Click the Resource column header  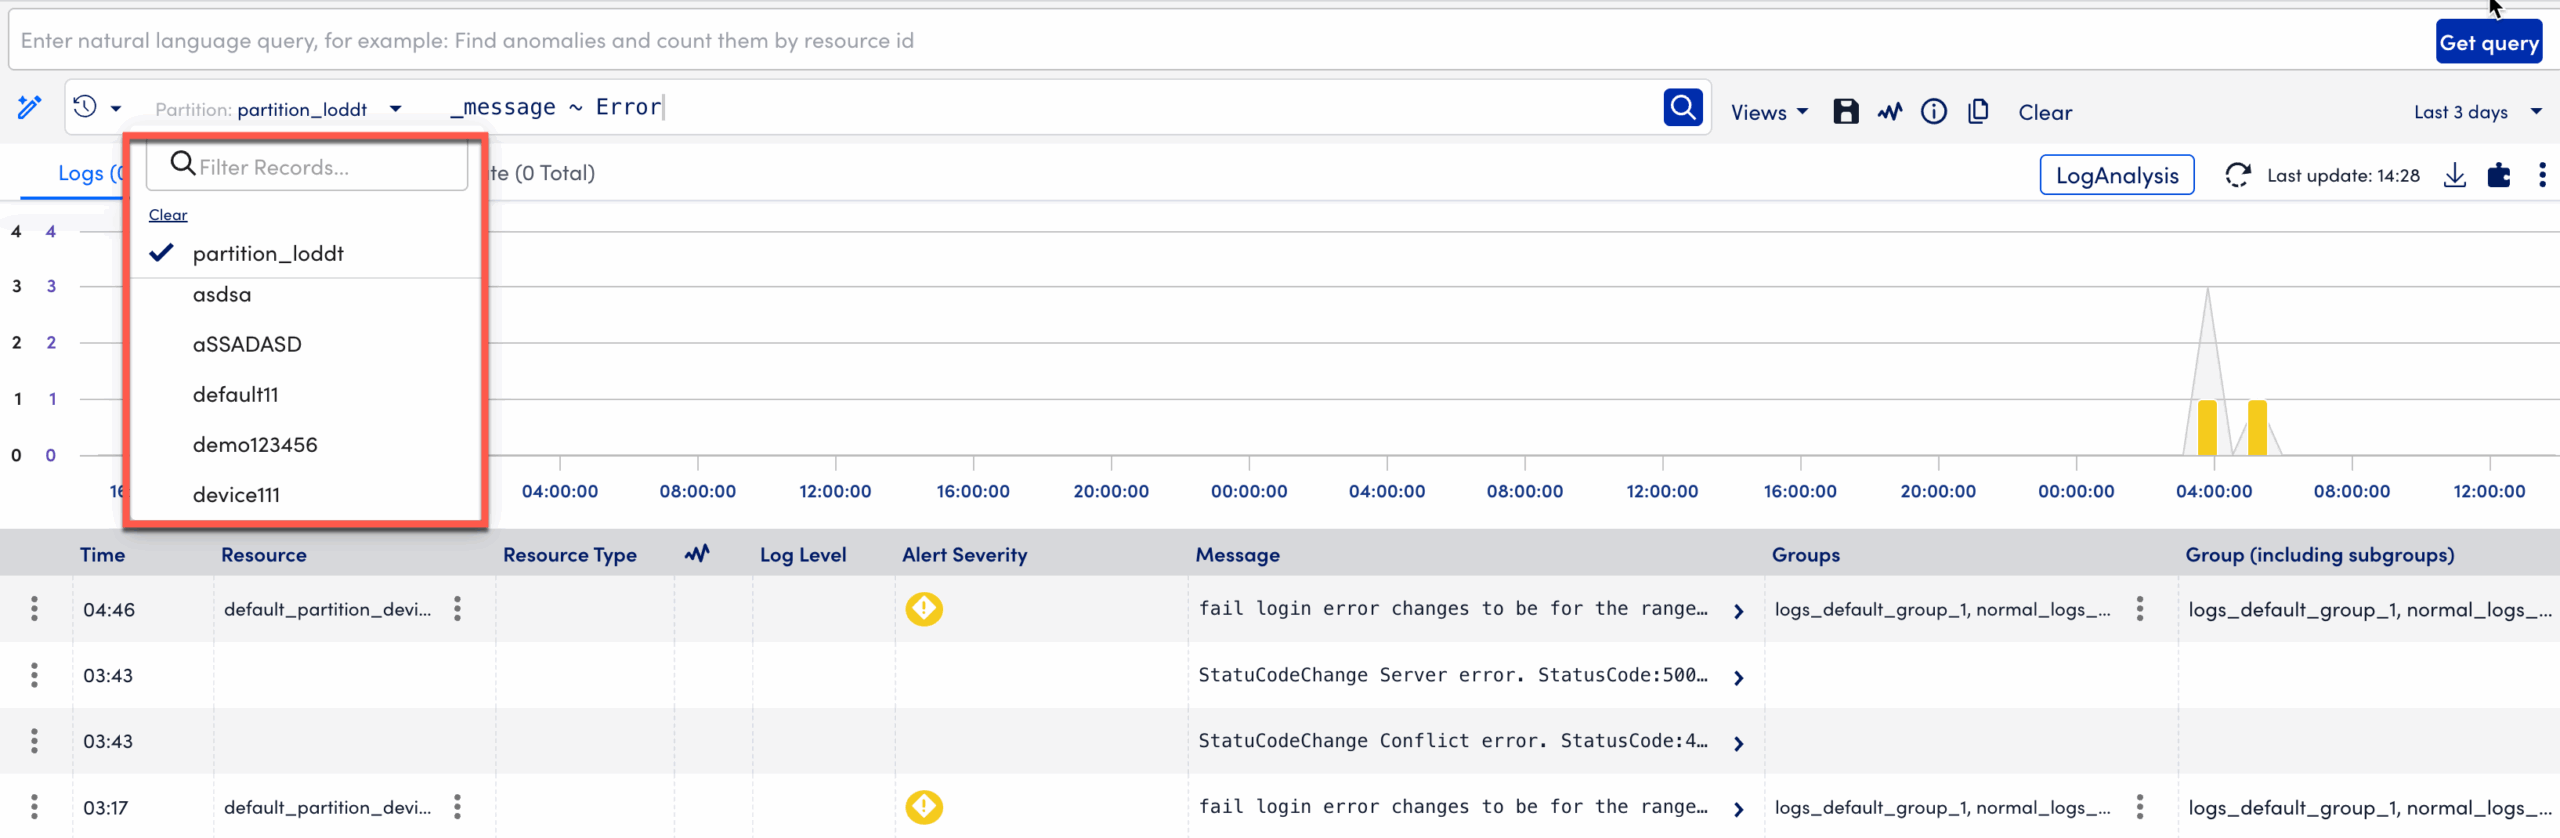pyautogui.click(x=264, y=554)
